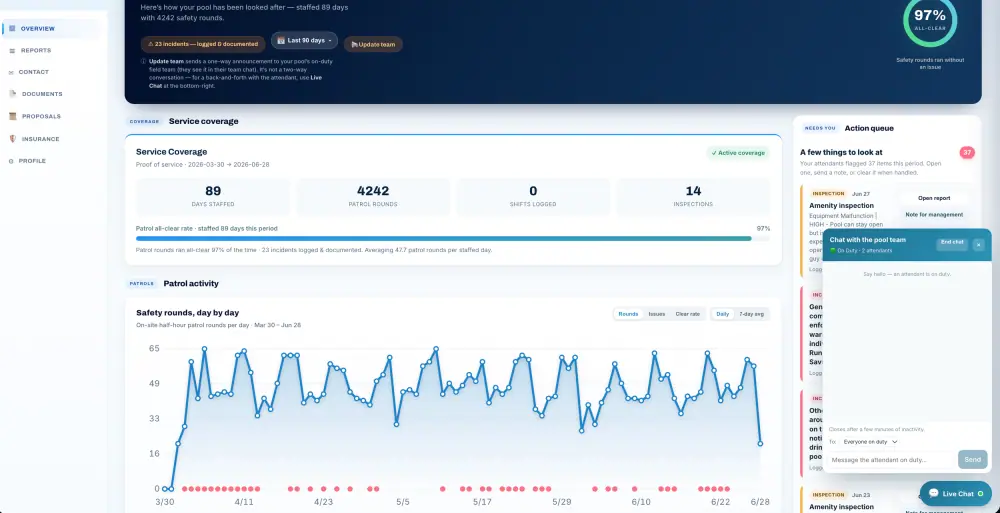This screenshot has height=513, width=1000.
Task: Click Note for management on Jun 27 item
Action: [x=934, y=214]
